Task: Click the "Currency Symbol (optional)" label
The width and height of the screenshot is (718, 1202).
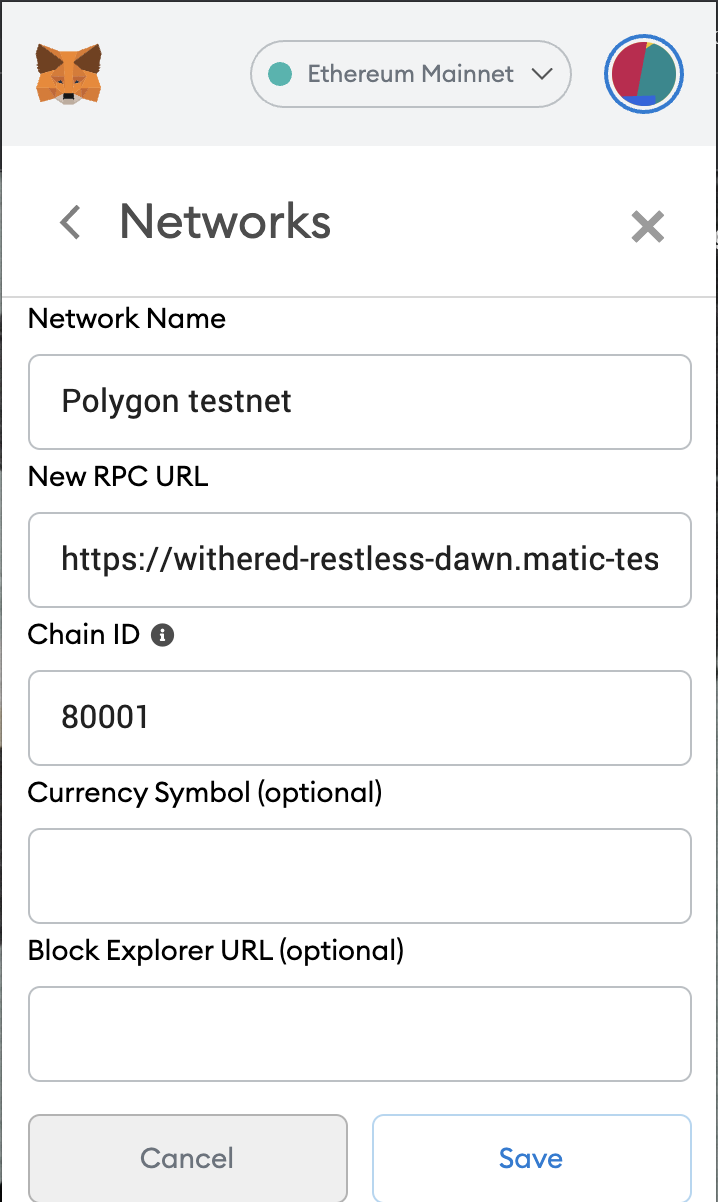Action: tap(205, 793)
